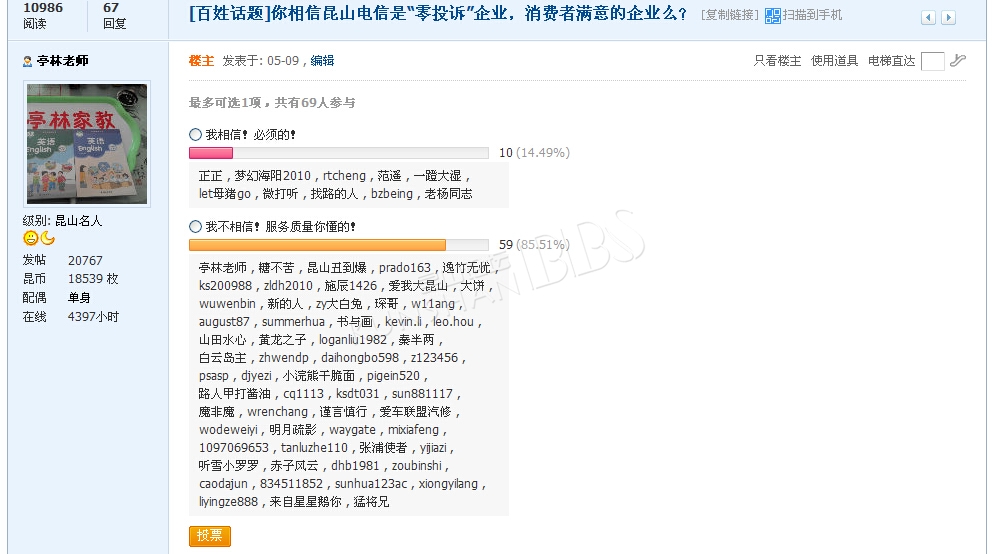Click voter name wodeweiyi
993x554 pixels.
[228, 430]
